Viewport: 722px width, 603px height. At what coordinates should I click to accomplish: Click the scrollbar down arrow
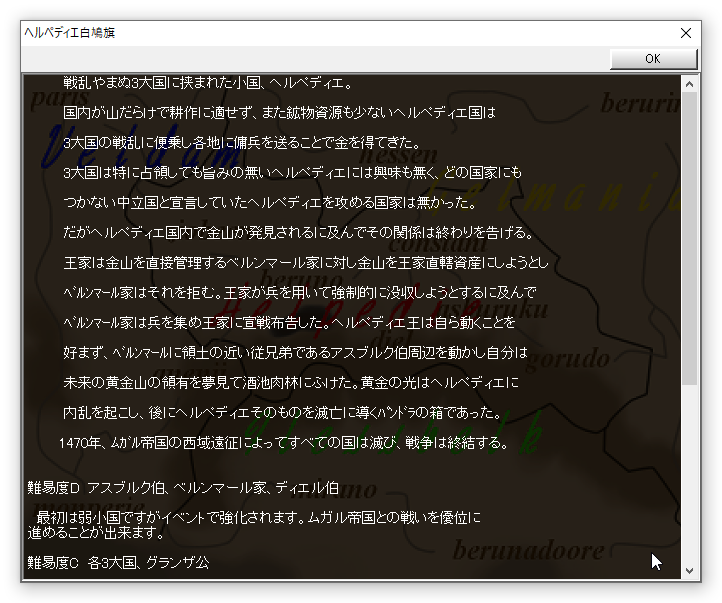[689, 570]
